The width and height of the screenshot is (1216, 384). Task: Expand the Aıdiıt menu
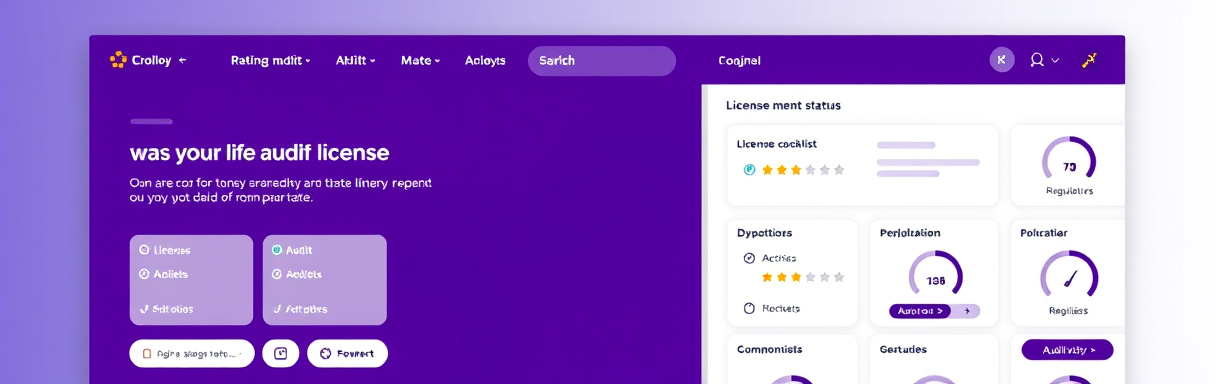pyautogui.click(x=355, y=61)
